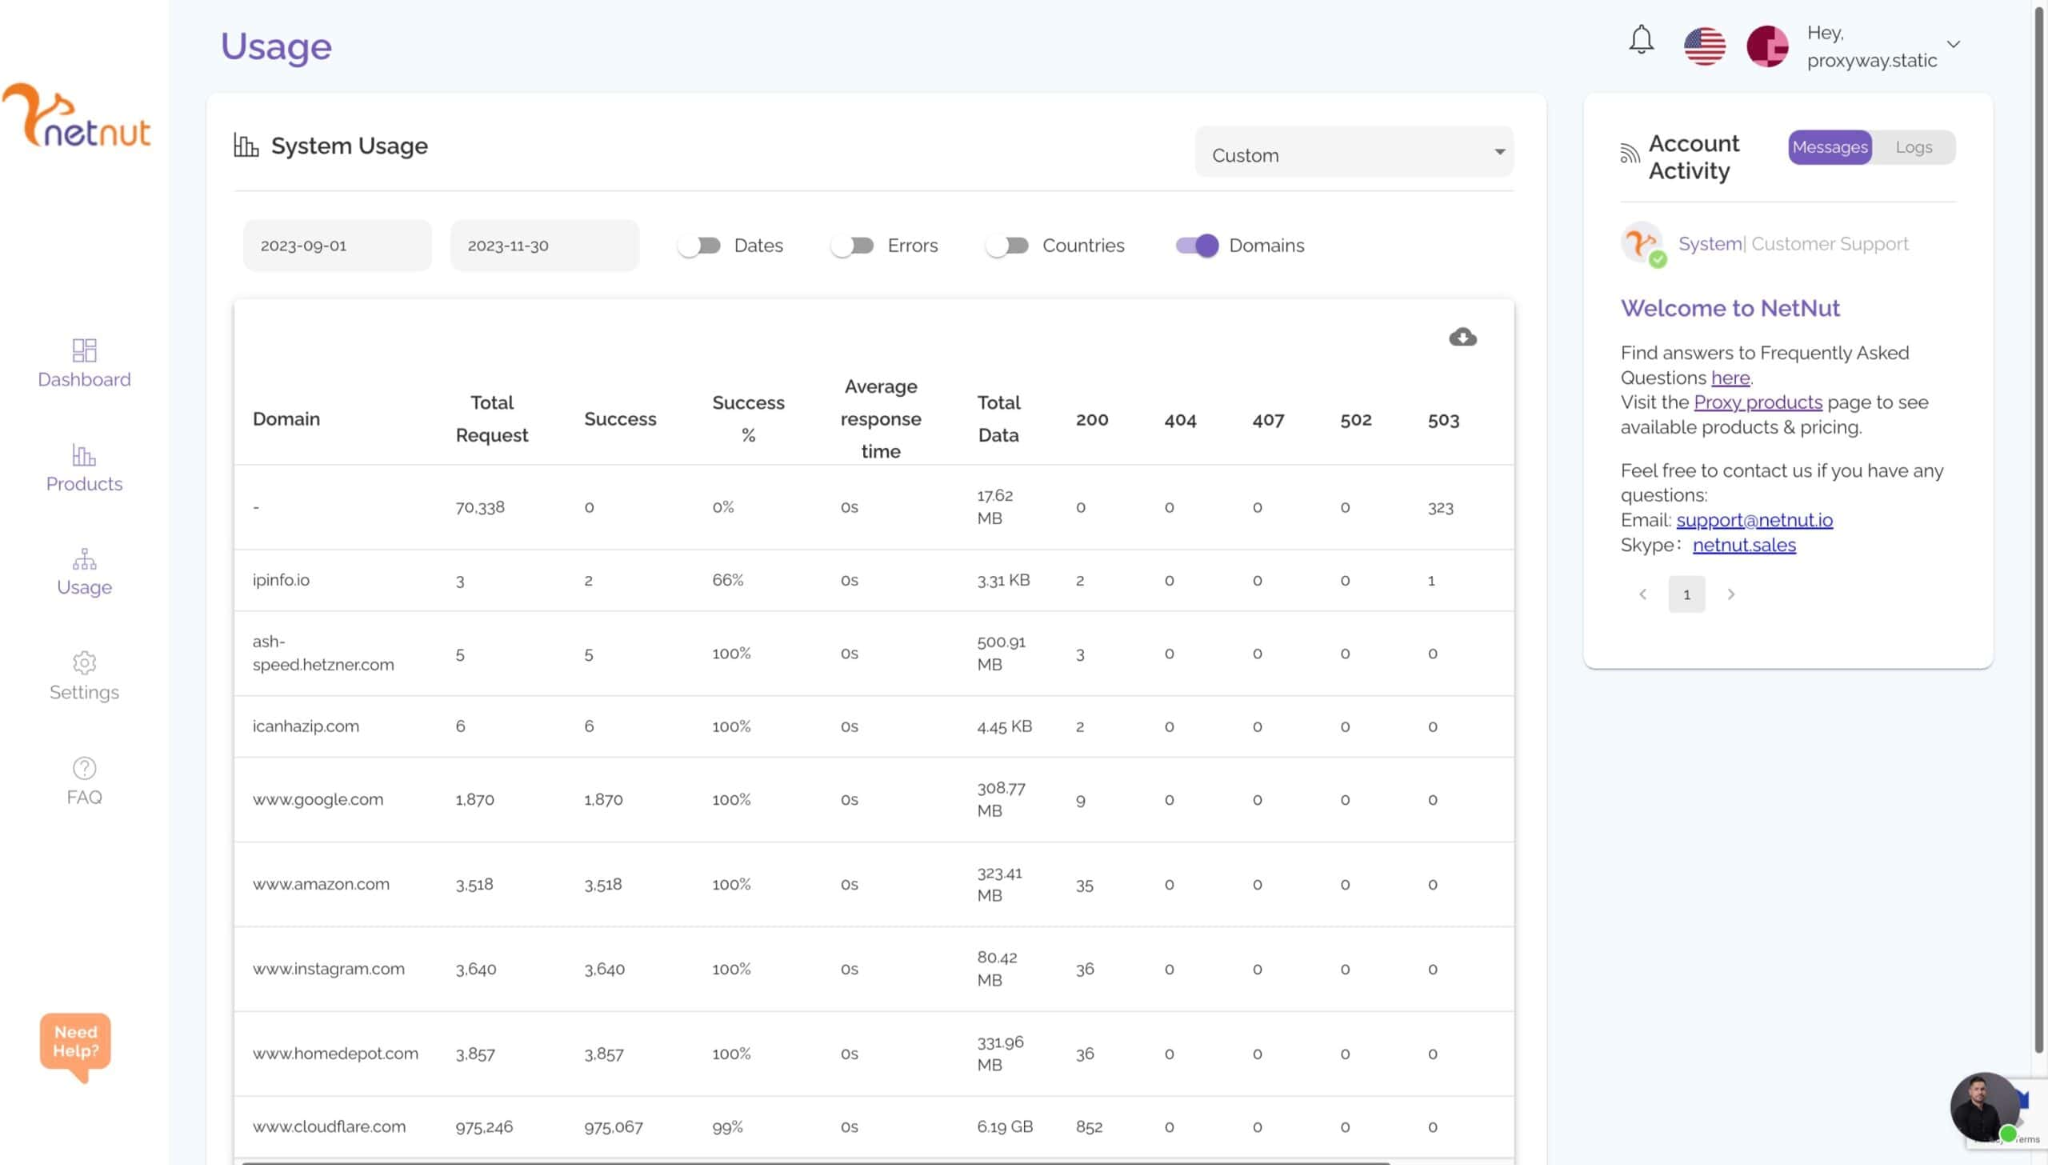2048x1165 pixels.
Task: Go to next messages page arrow
Action: click(x=1731, y=594)
